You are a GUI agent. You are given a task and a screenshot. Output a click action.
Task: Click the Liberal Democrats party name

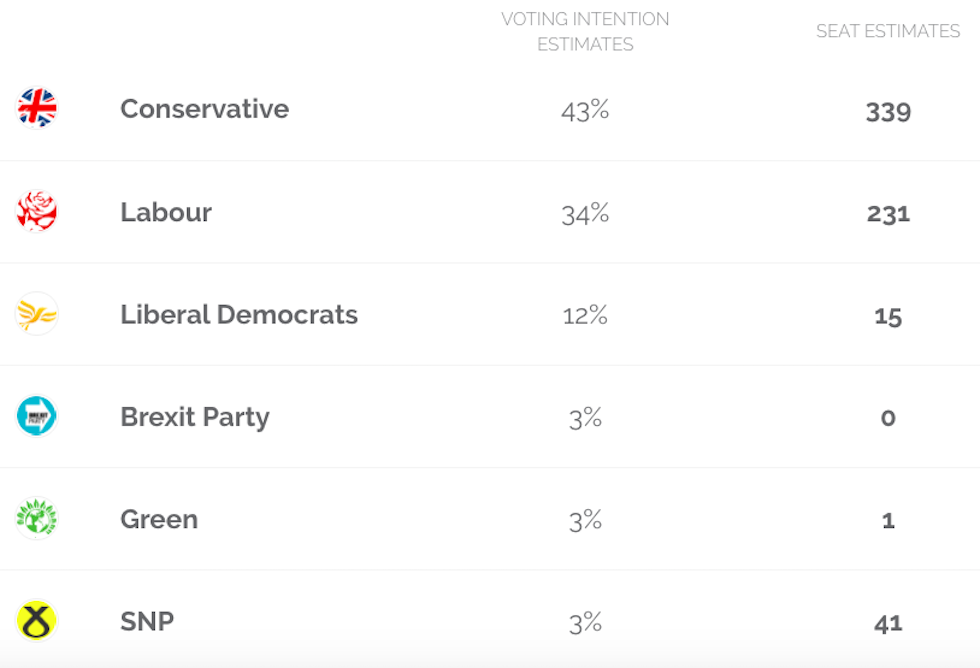coord(239,314)
